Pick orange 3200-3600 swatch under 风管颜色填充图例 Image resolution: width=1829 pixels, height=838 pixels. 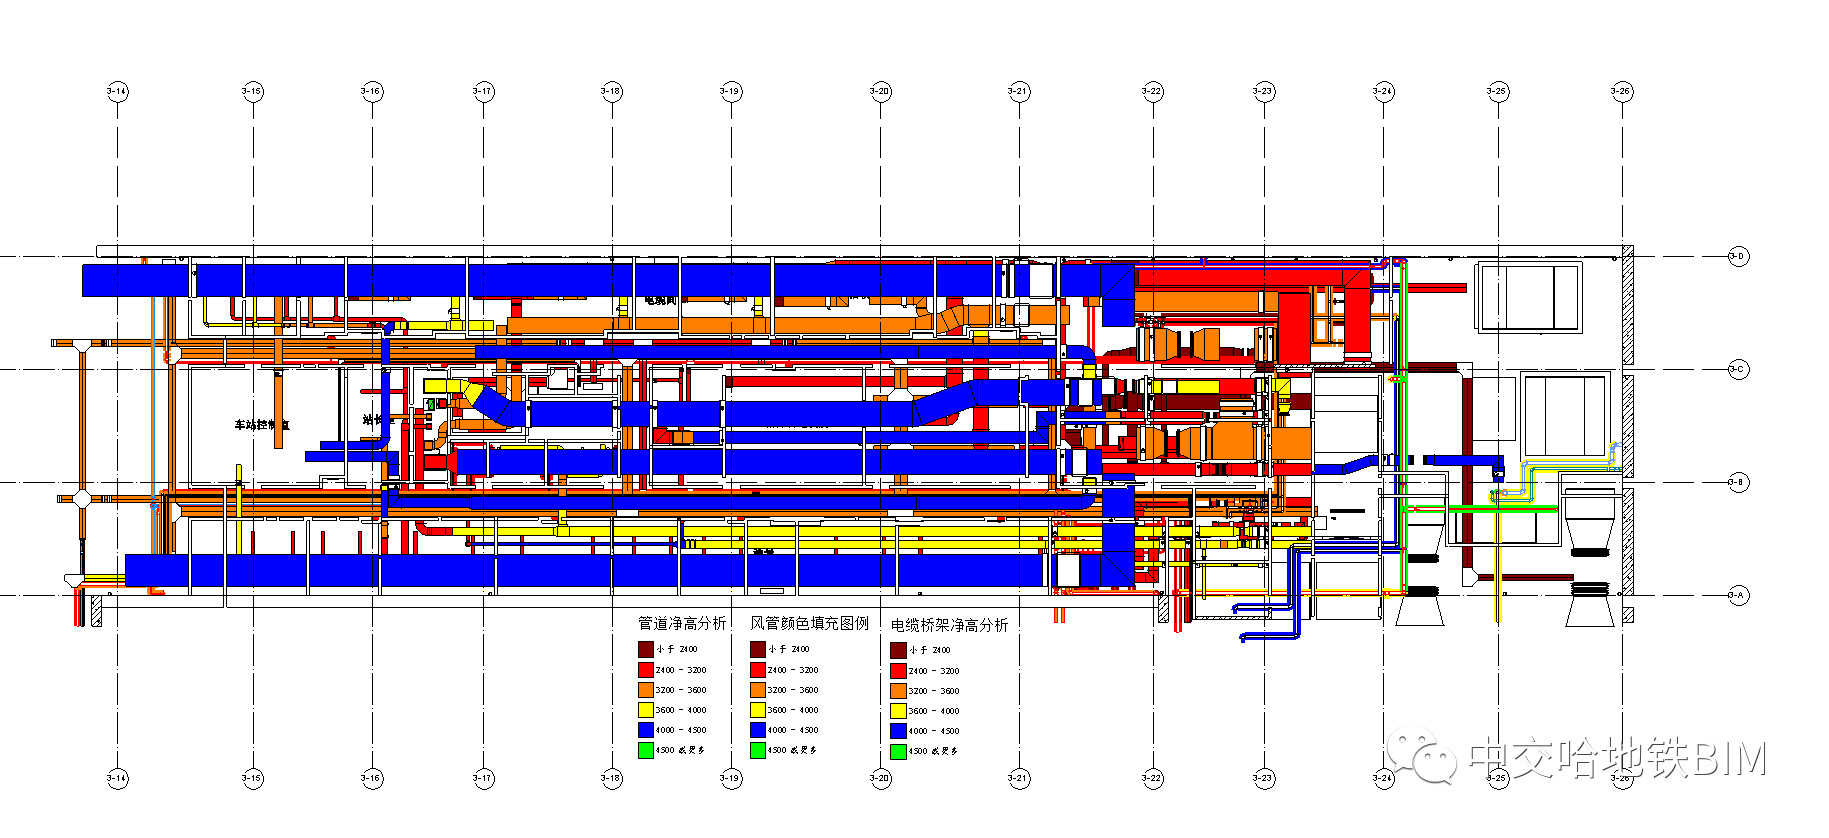pos(758,690)
